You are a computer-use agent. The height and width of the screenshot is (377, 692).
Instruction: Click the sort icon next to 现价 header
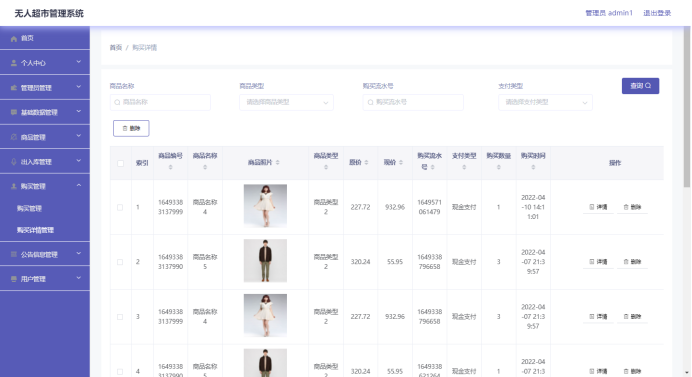tap(401, 162)
